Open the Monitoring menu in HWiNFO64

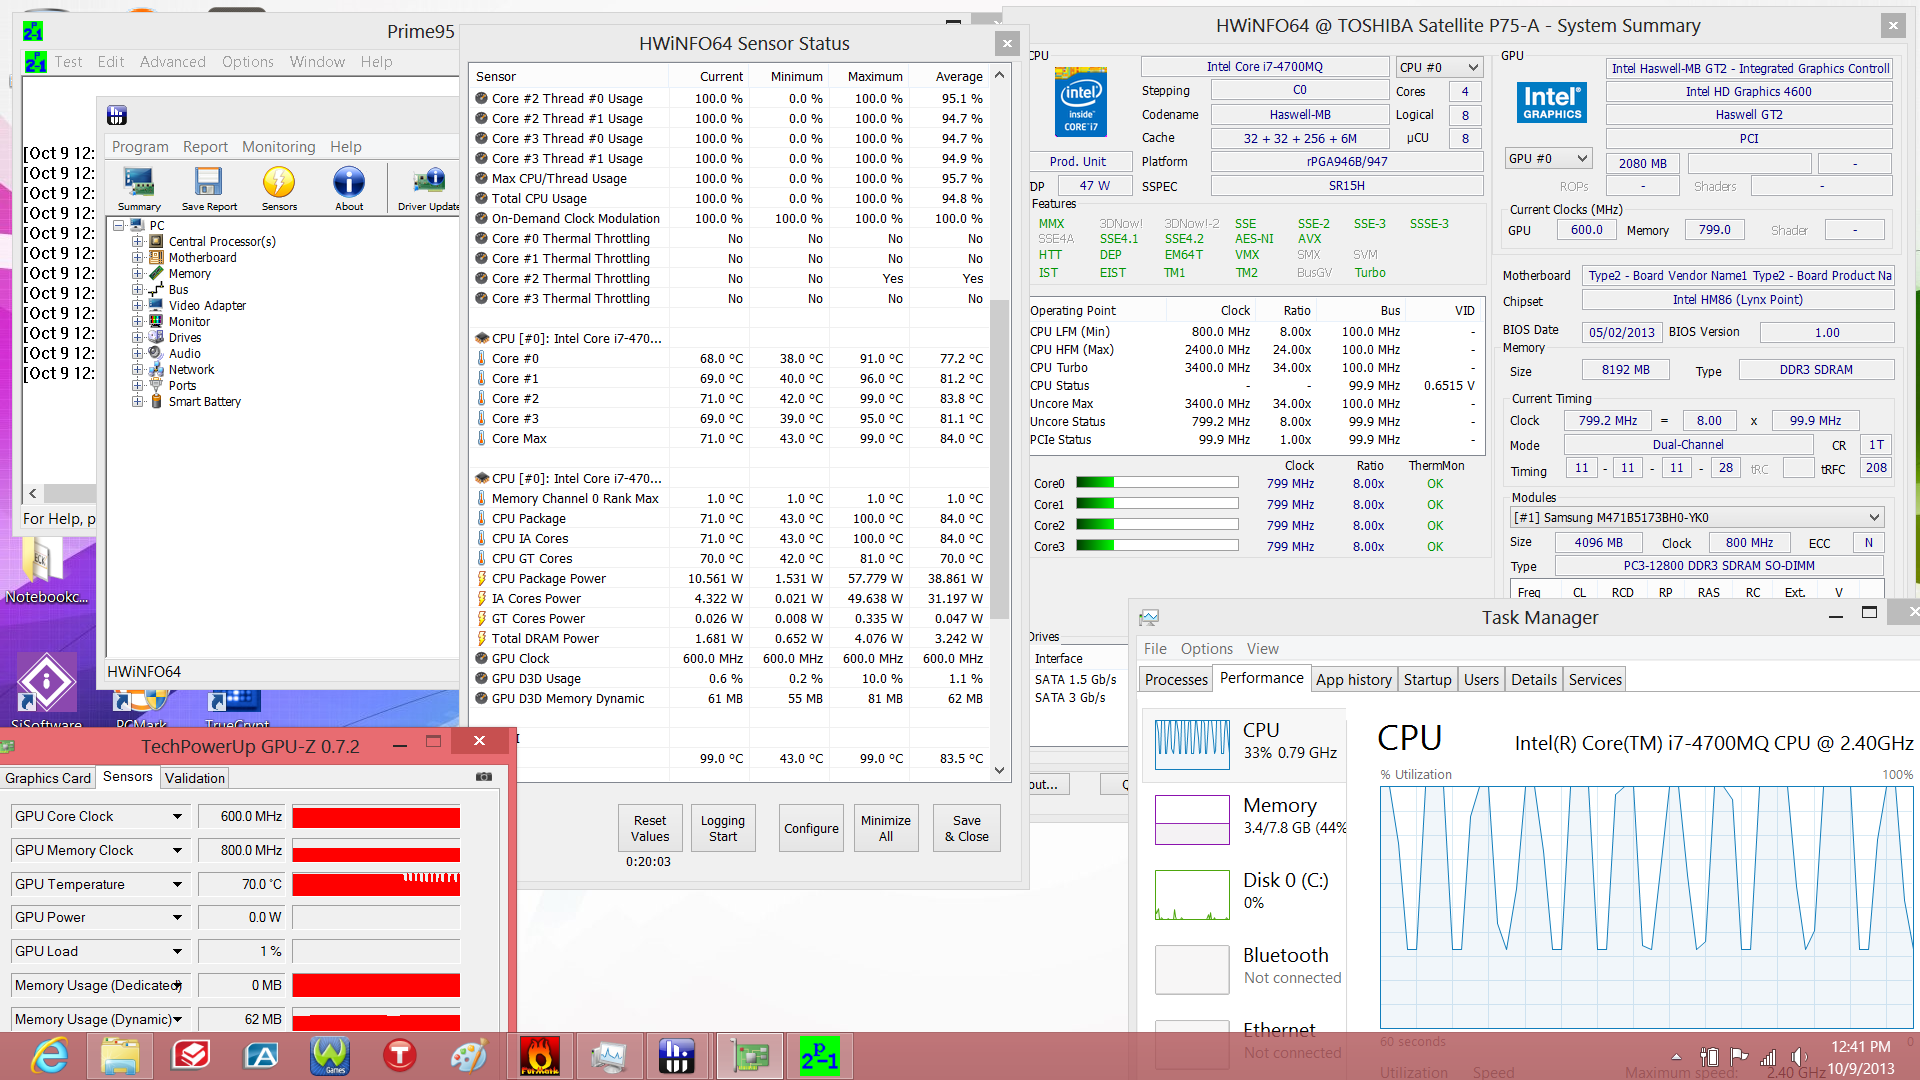pyautogui.click(x=278, y=147)
